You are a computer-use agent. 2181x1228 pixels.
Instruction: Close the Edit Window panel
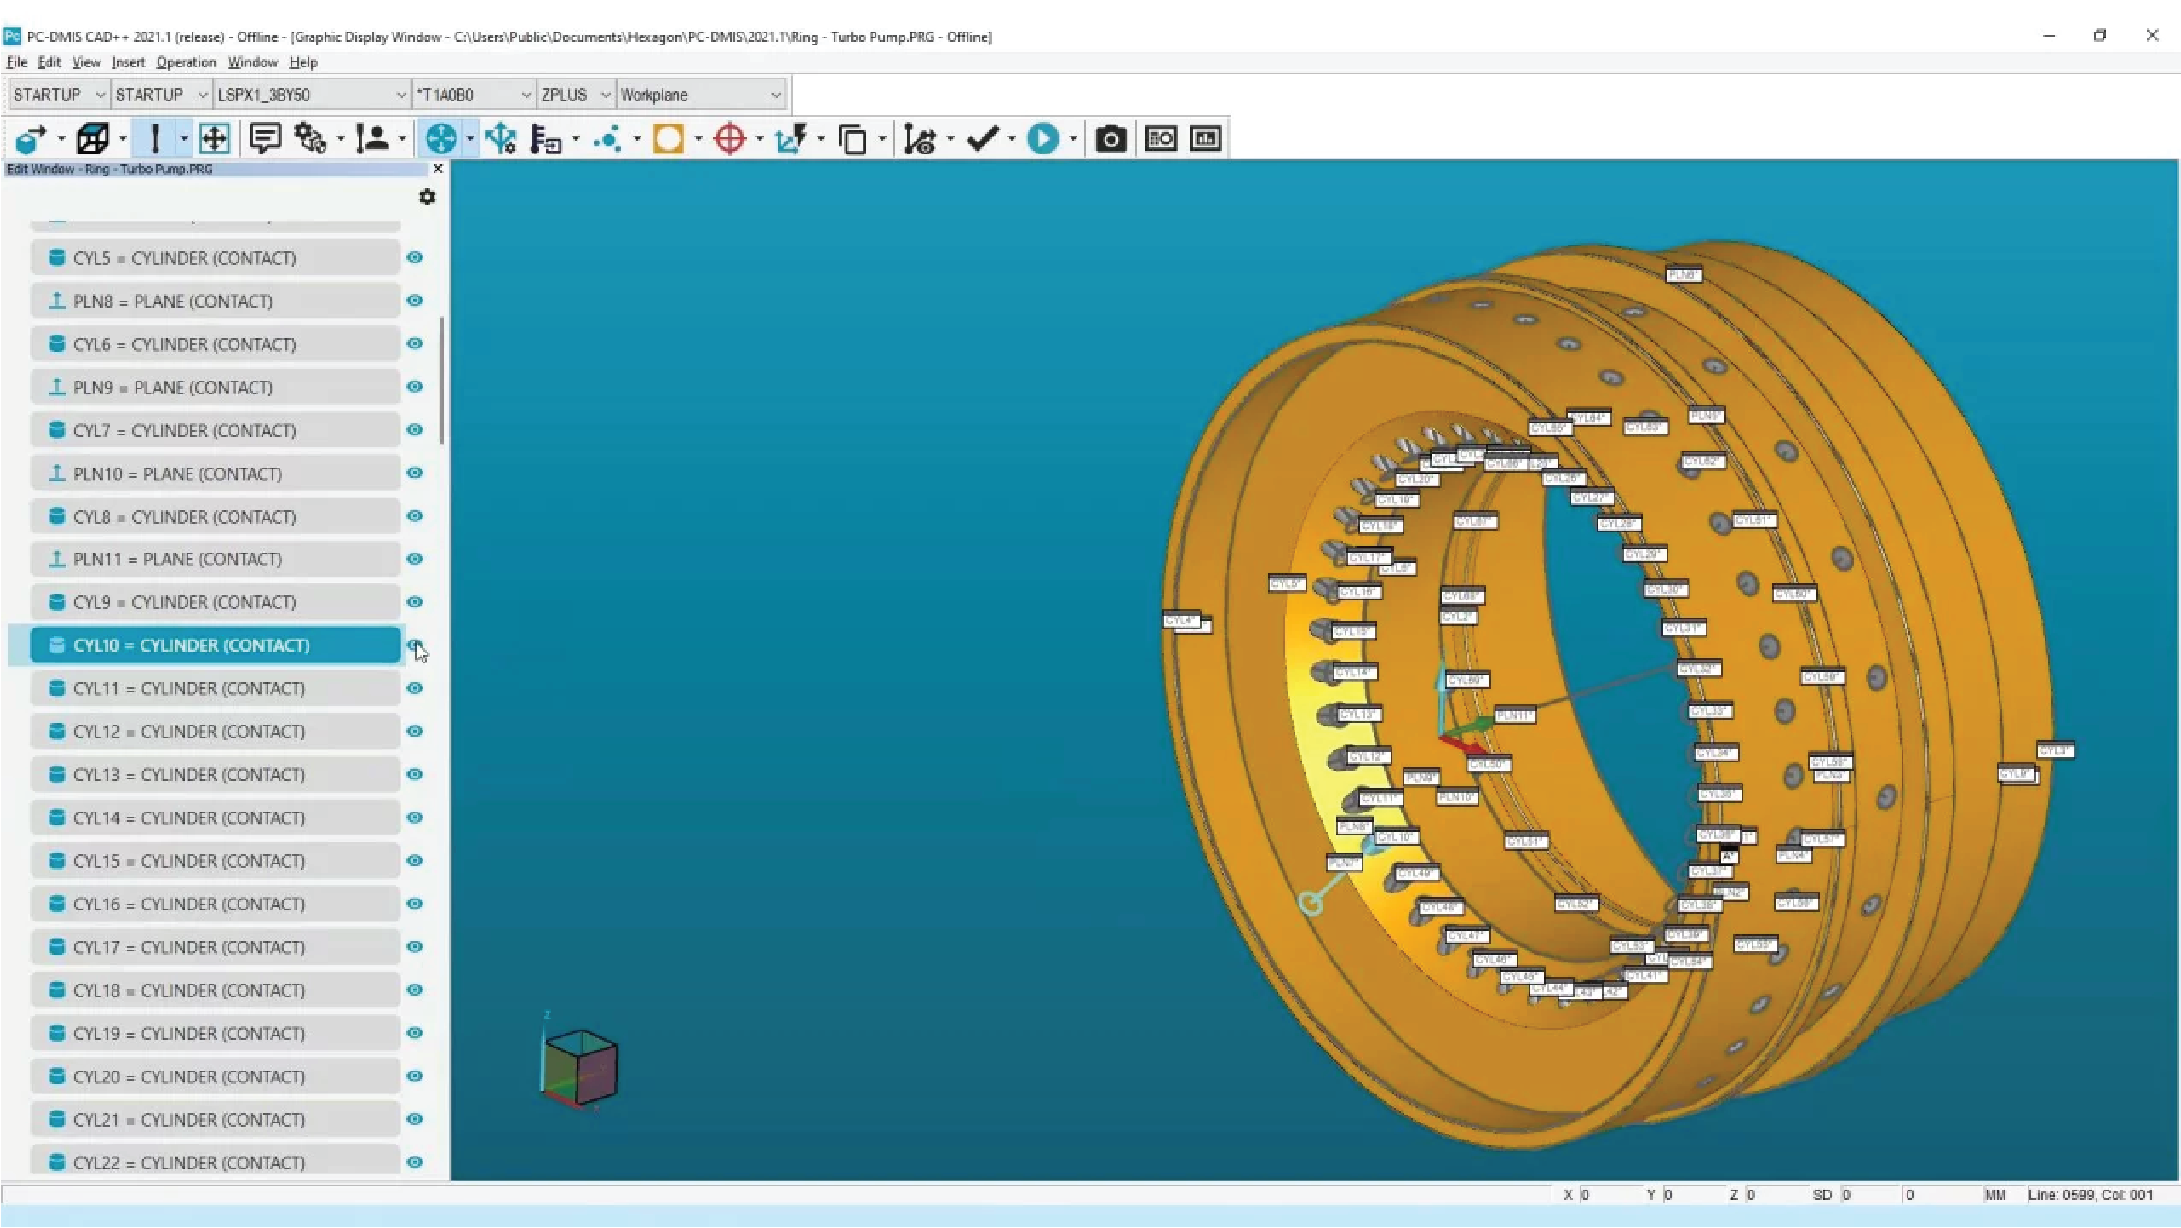[438, 169]
